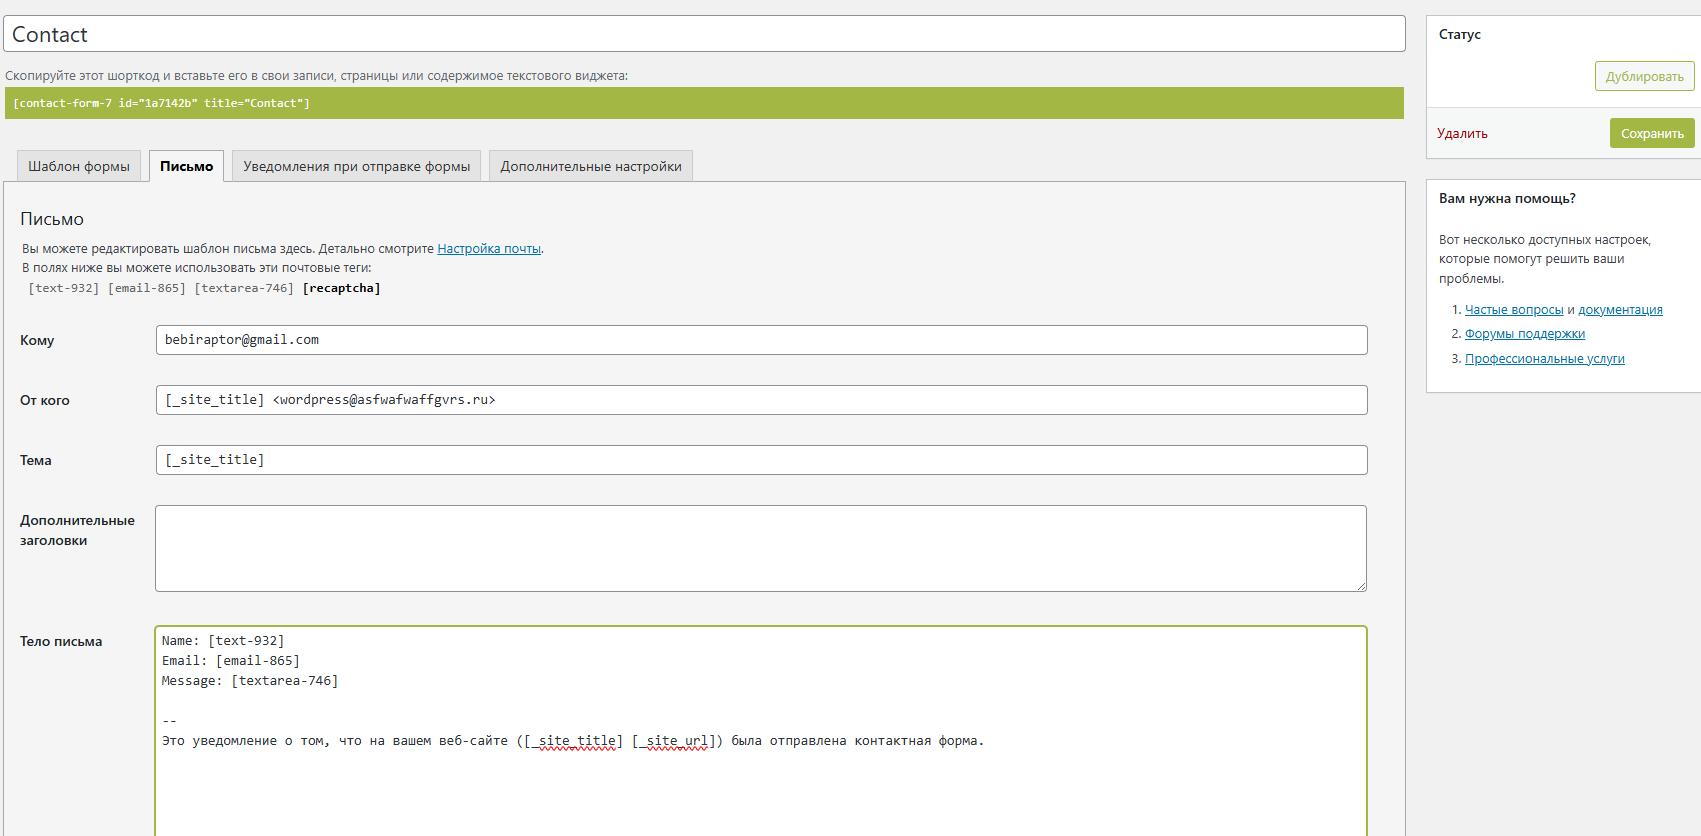Click inside the Тело письма message body textarea
1701x836 pixels.
click(761, 731)
